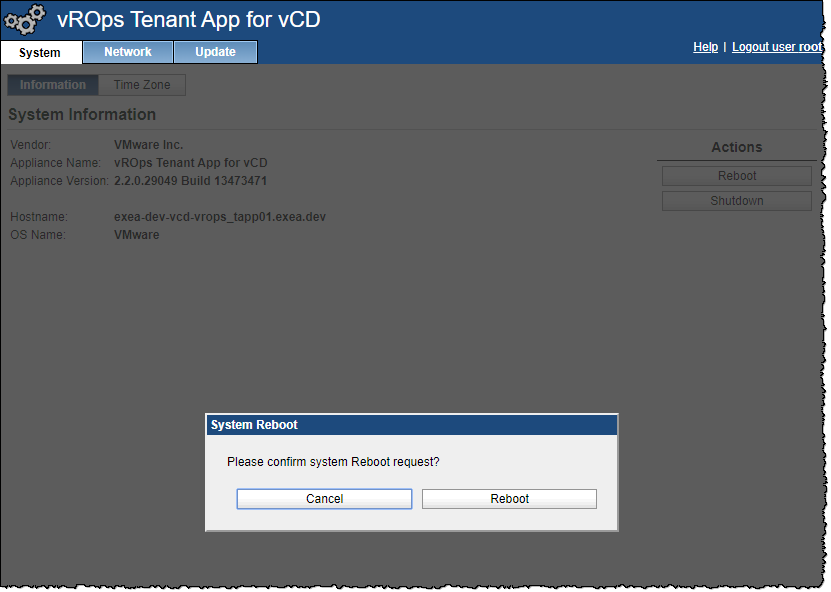This screenshot has width=831, height=592.
Task: Click the Actions panel header
Action: click(x=736, y=147)
